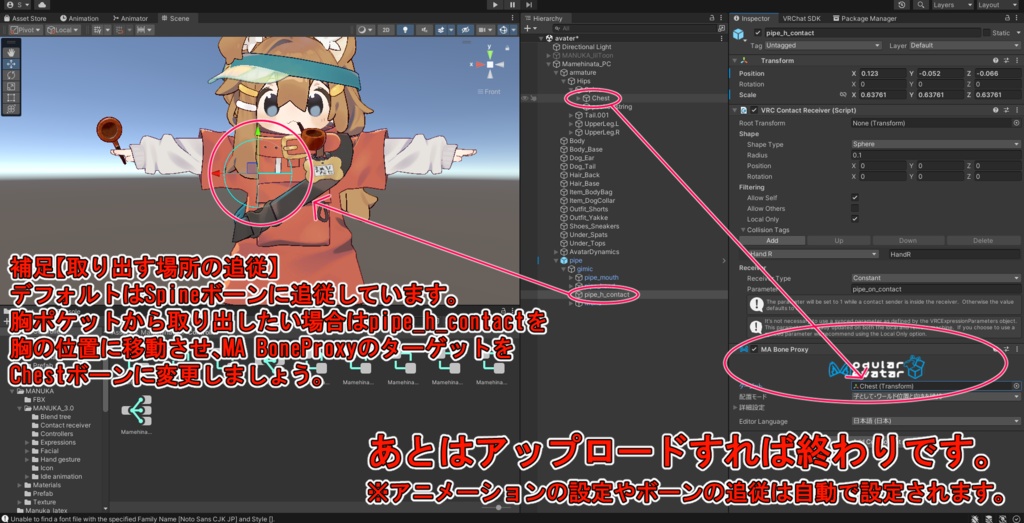Click the Radius value field

pyautogui.click(x=936, y=155)
